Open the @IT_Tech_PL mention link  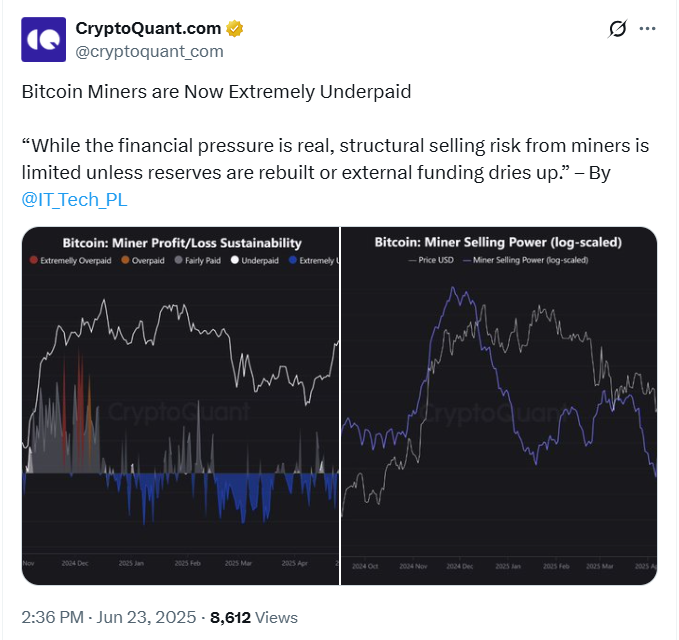click(x=74, y=198)
